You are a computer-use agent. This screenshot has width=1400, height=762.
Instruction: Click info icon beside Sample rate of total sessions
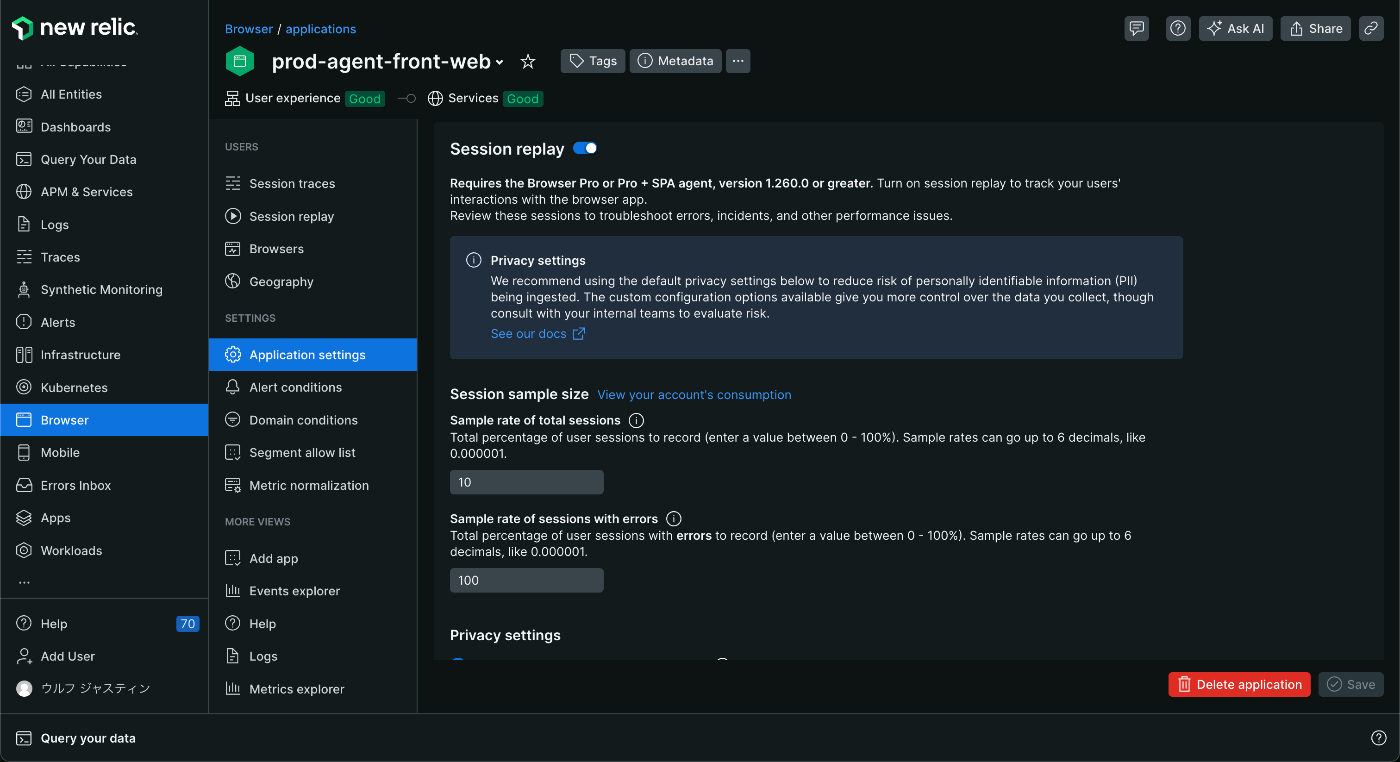[636, 420]
